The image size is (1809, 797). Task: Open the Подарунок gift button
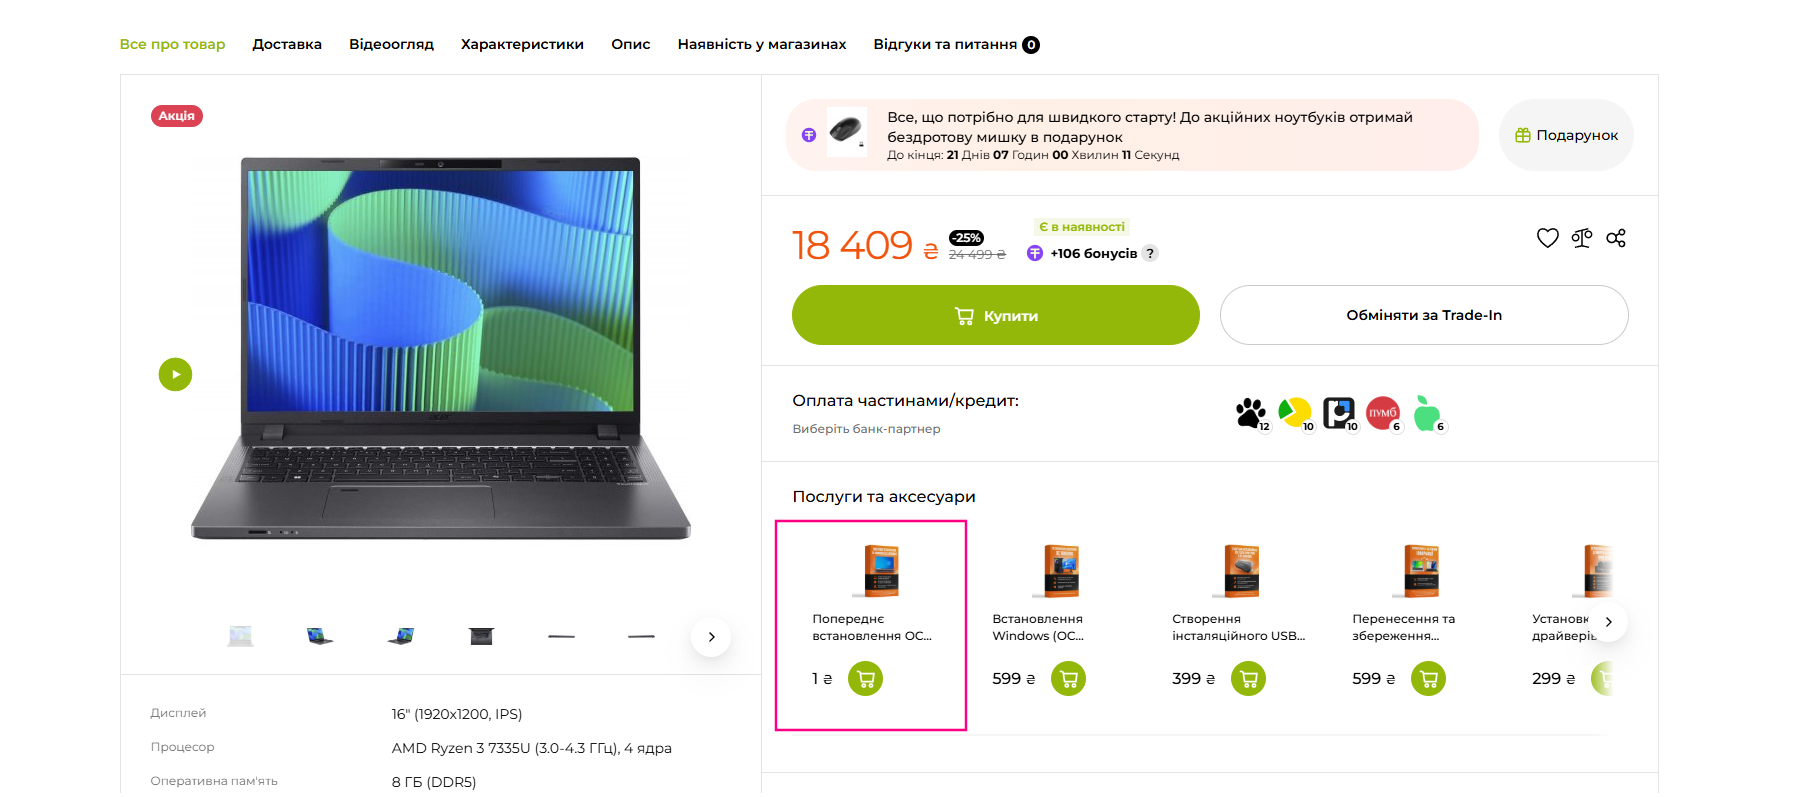[x=1566, y=135]
